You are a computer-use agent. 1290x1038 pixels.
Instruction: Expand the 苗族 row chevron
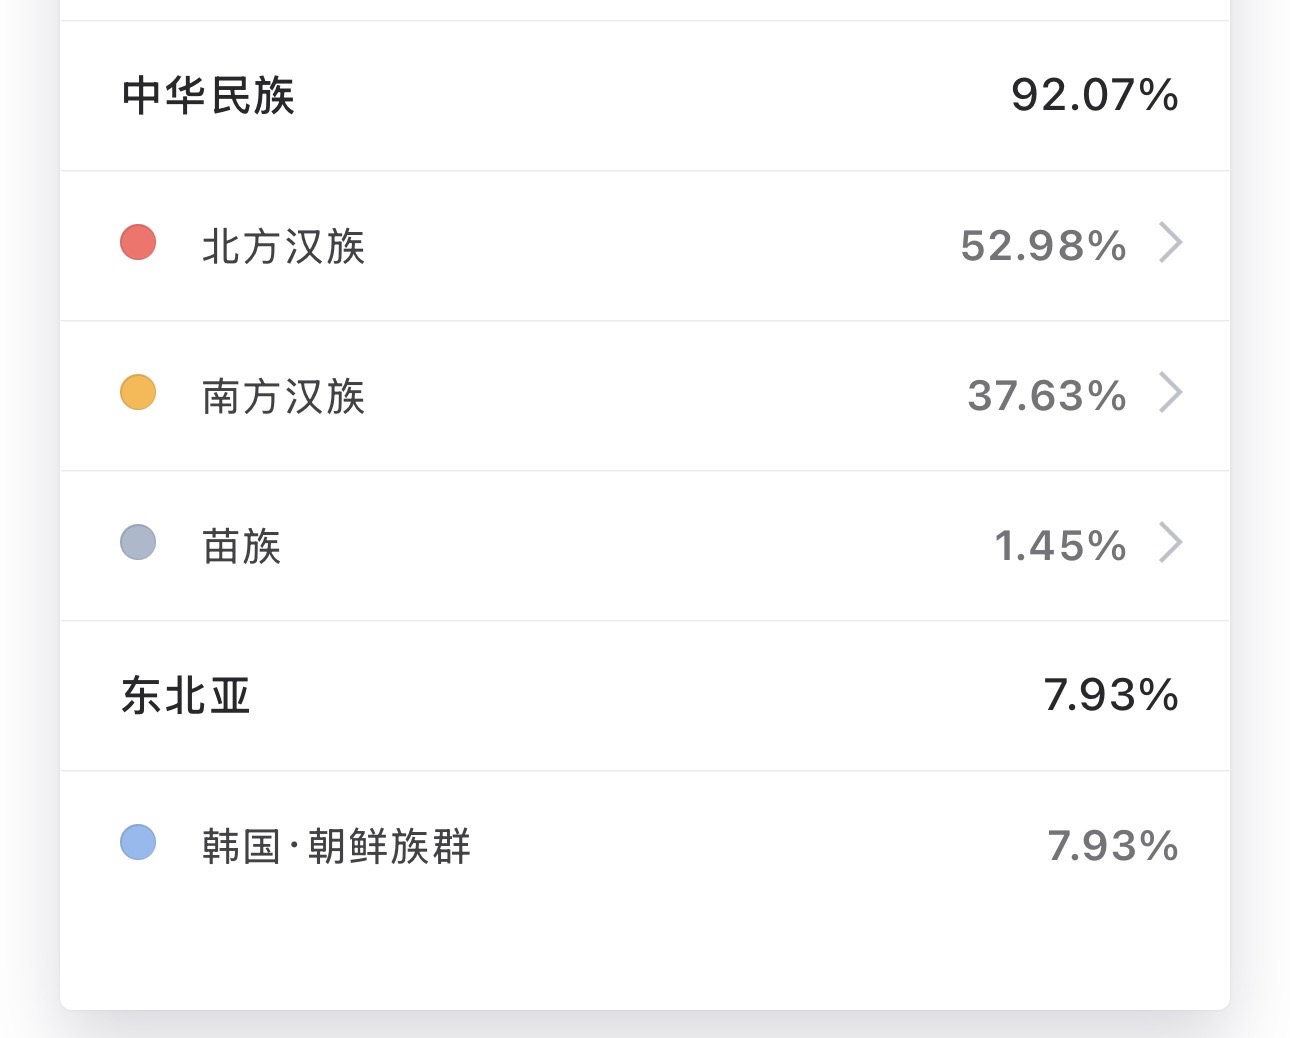coord(1170,543)
